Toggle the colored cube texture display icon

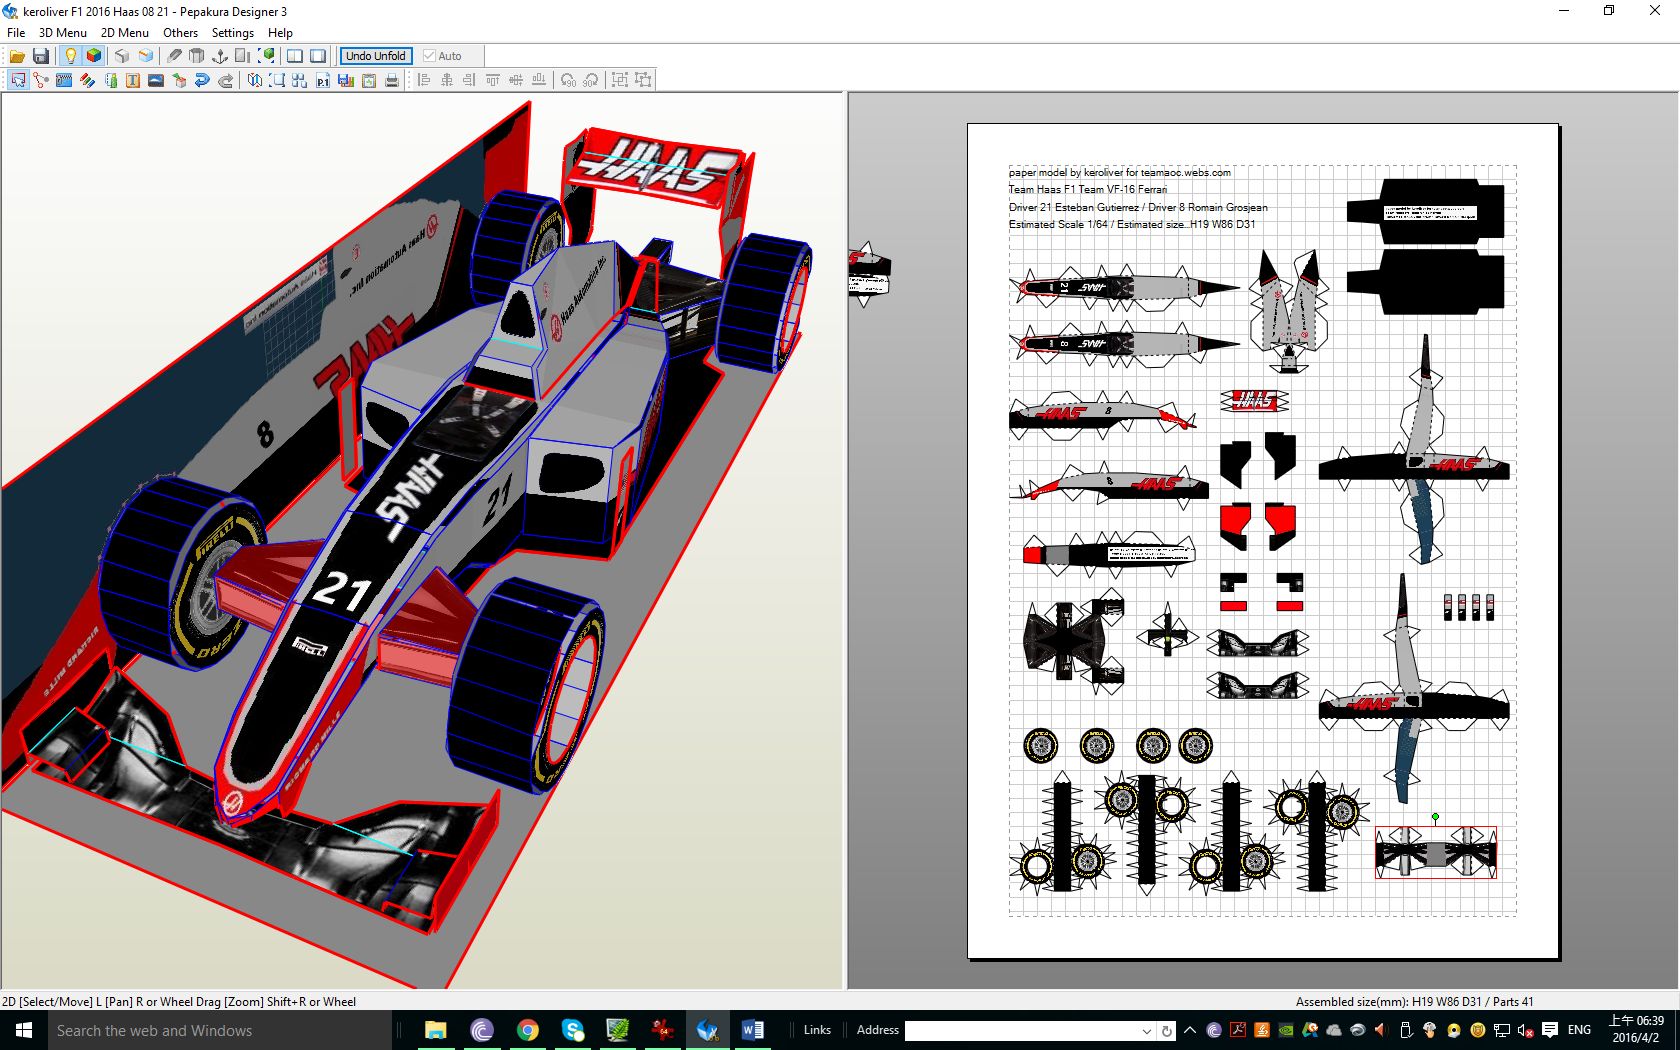(93, 56)
